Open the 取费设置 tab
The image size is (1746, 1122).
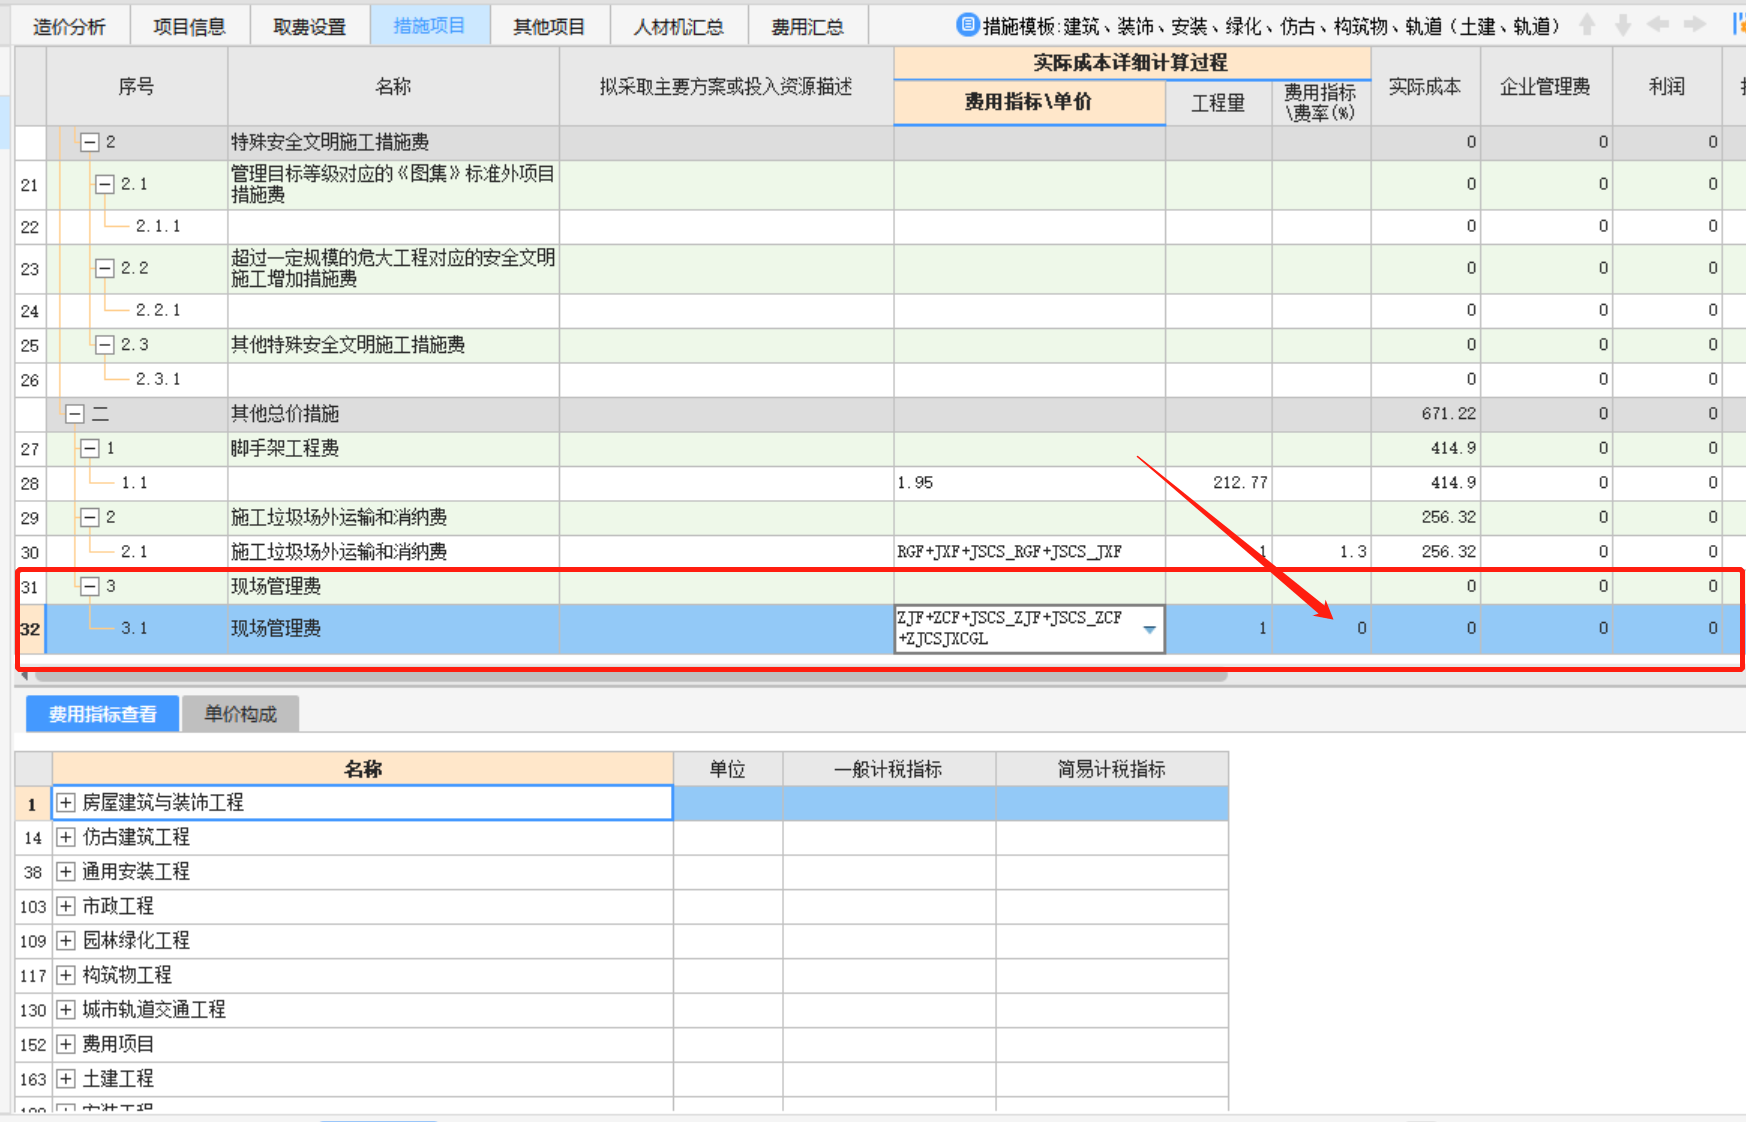tap(309, 26)
